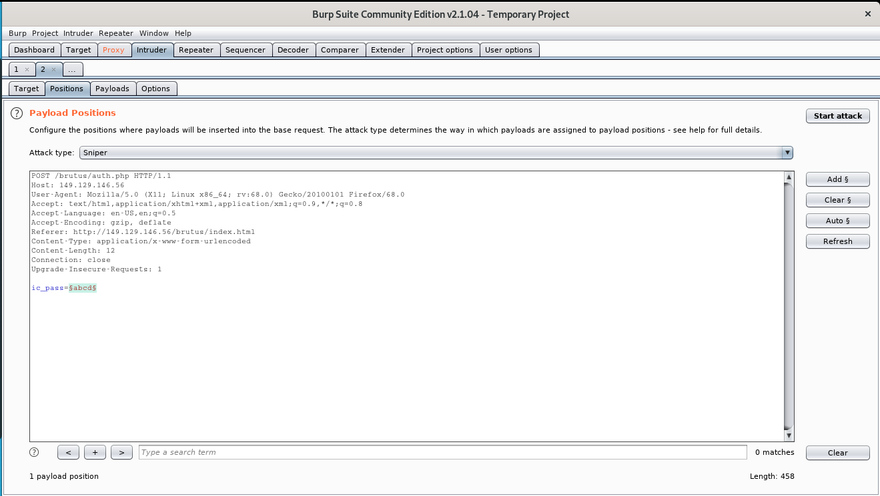Switch to the Sequencer tab
The image size is (880, 496).
click(x=245, y=50)
